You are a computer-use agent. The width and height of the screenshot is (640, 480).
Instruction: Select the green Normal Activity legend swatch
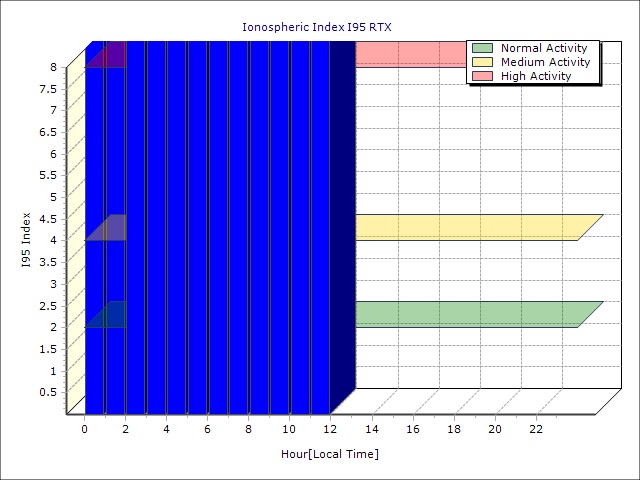tap(482, 48)
